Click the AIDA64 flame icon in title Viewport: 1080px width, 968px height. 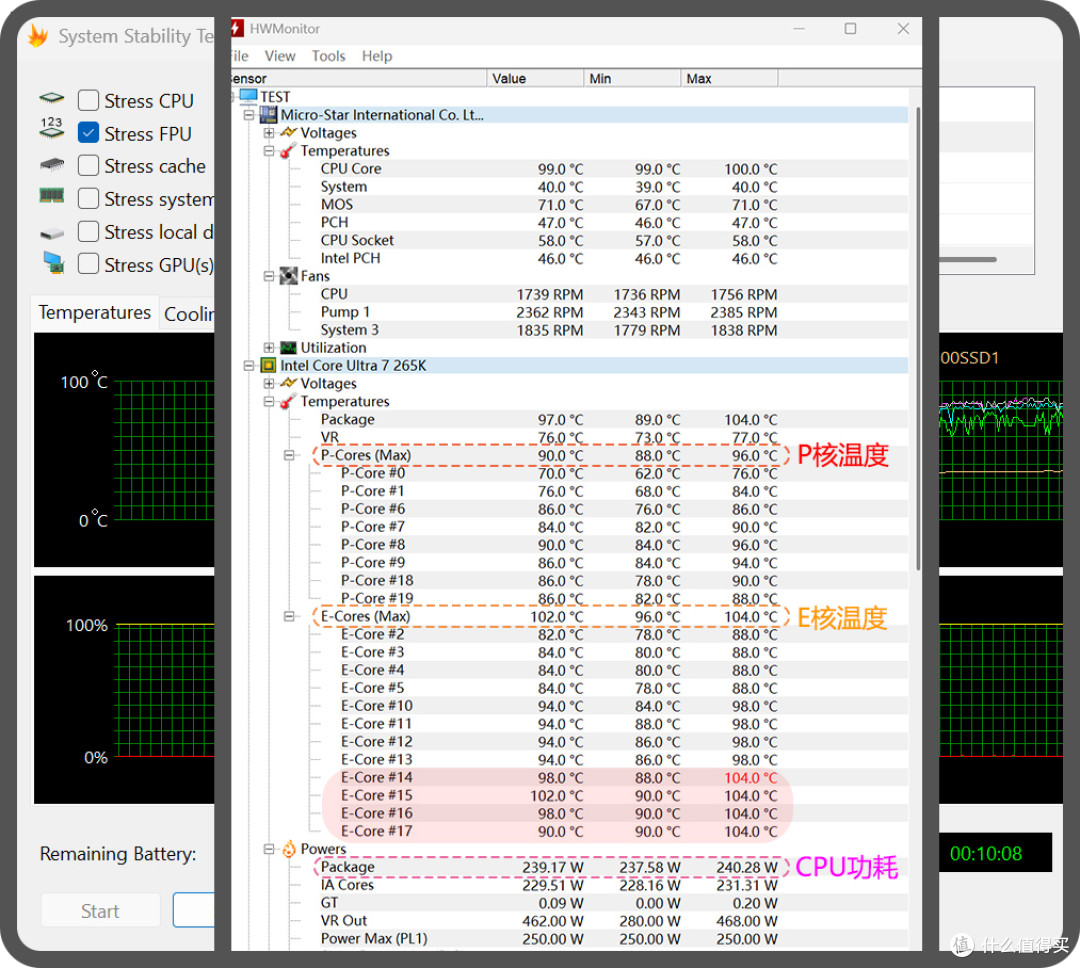click(x=38, y=36)
